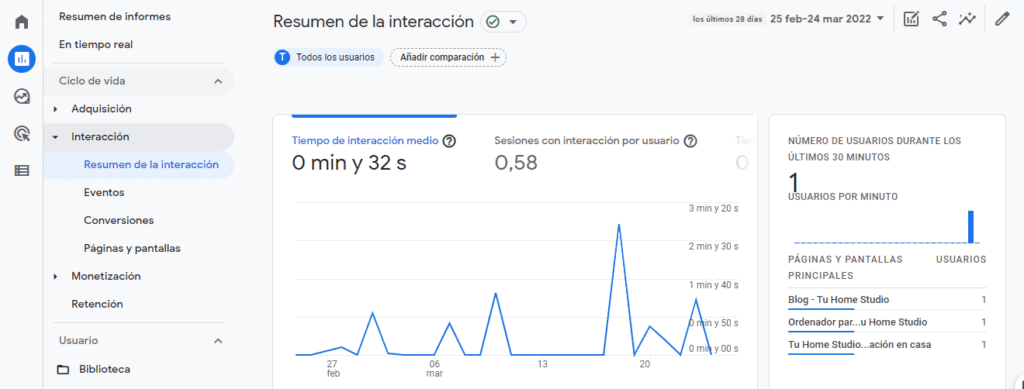Open the Configure table icon in left rail
Image resolution: width=1024 pixels, height=389 pixels.
click(22, 171)
